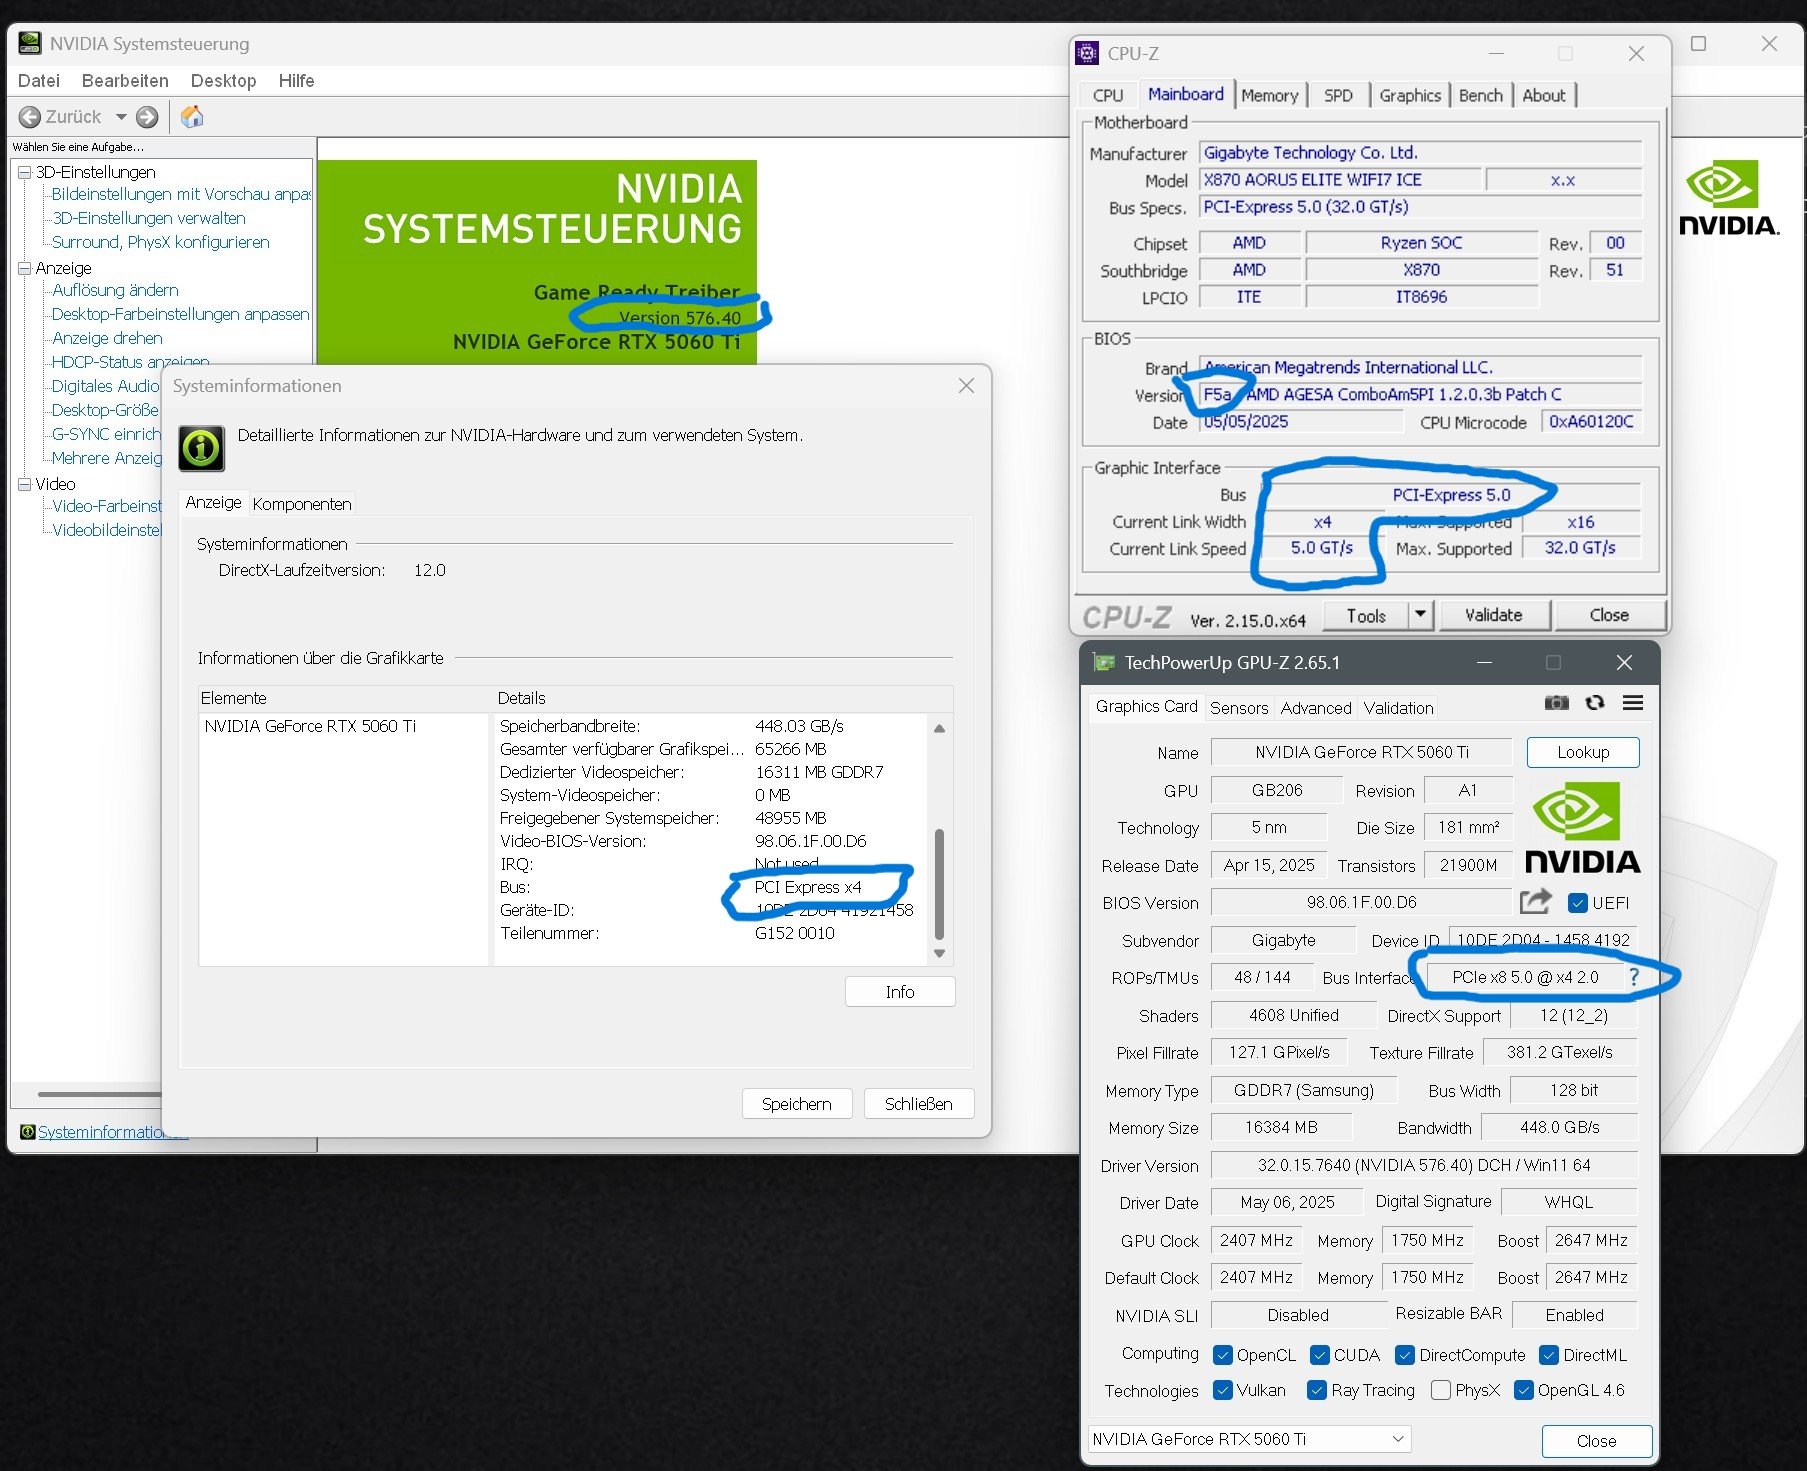The height and width of the screenshot is (1471, 1807).
Task: Toggle the CUDA checkbox
Action: point(1319,1355)
